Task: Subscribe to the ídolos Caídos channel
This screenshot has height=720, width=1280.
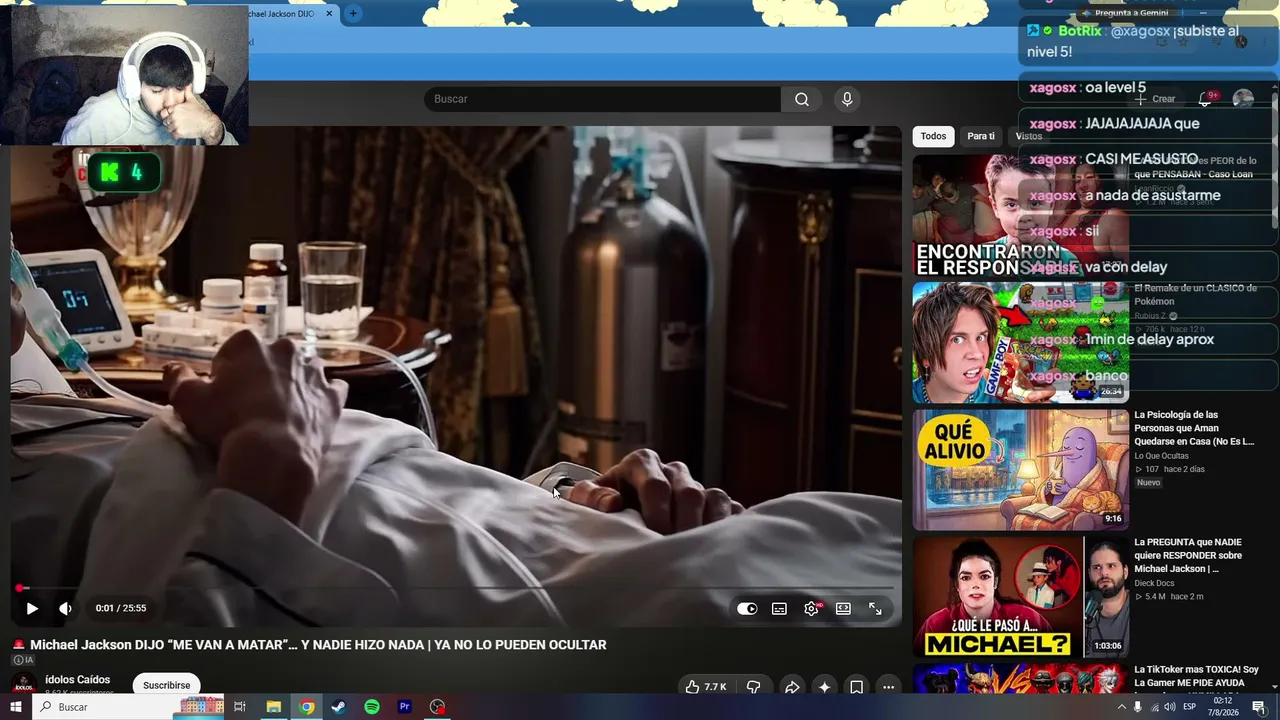Action: pos(166,685)
